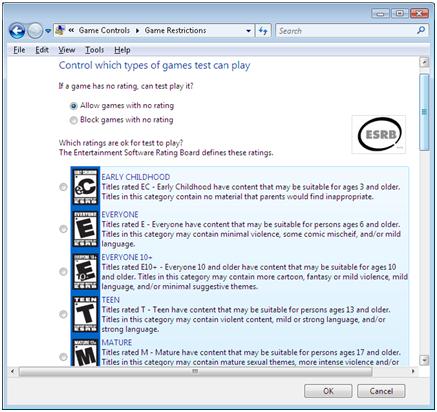Viewport: 437px width, 412px height.
Task: Click the E10+ rating icon
Action: click(x=85, y=272)
